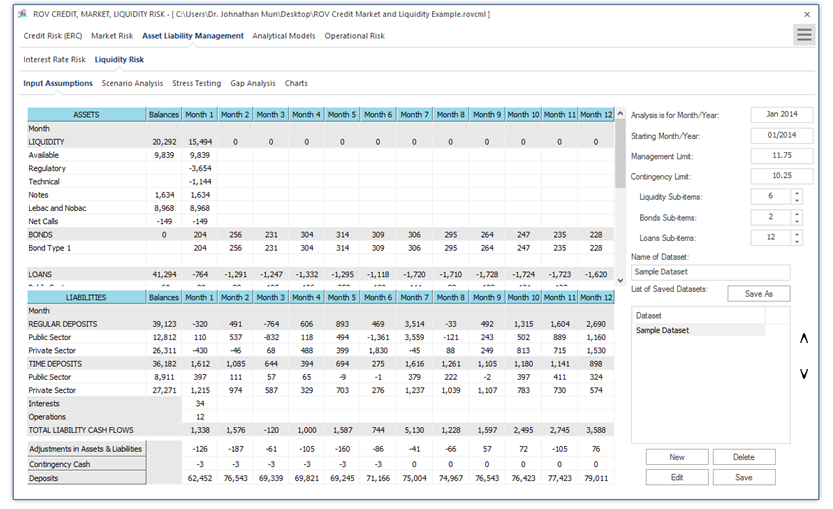Click the Loans Sub-items value box

tap(770, 237)
